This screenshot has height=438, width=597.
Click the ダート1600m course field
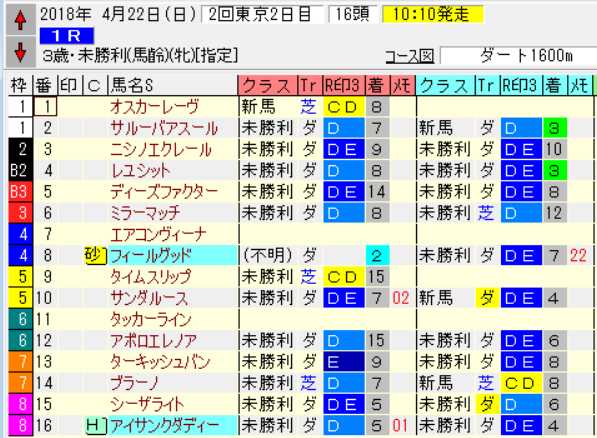[x=519, y=56]
